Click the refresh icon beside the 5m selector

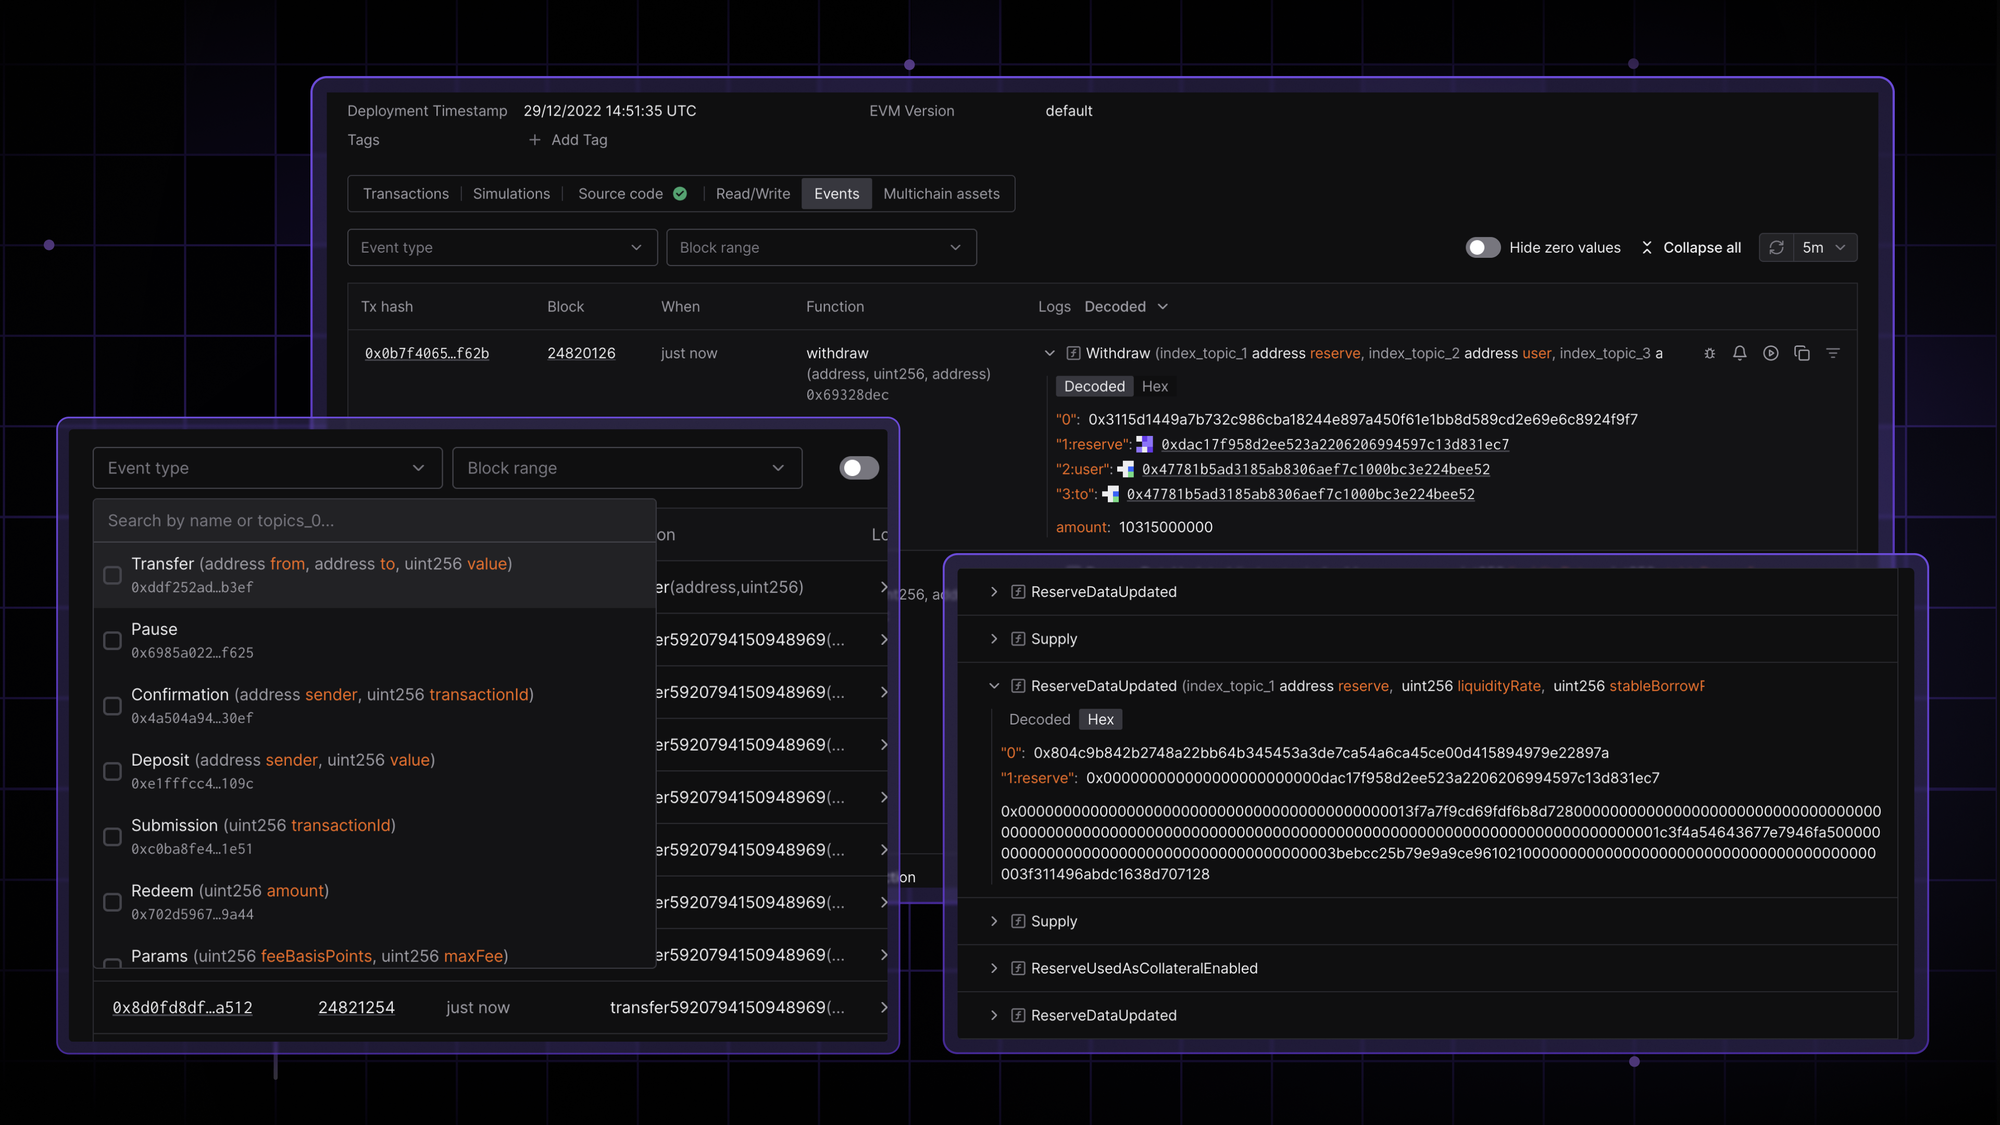1776,247
